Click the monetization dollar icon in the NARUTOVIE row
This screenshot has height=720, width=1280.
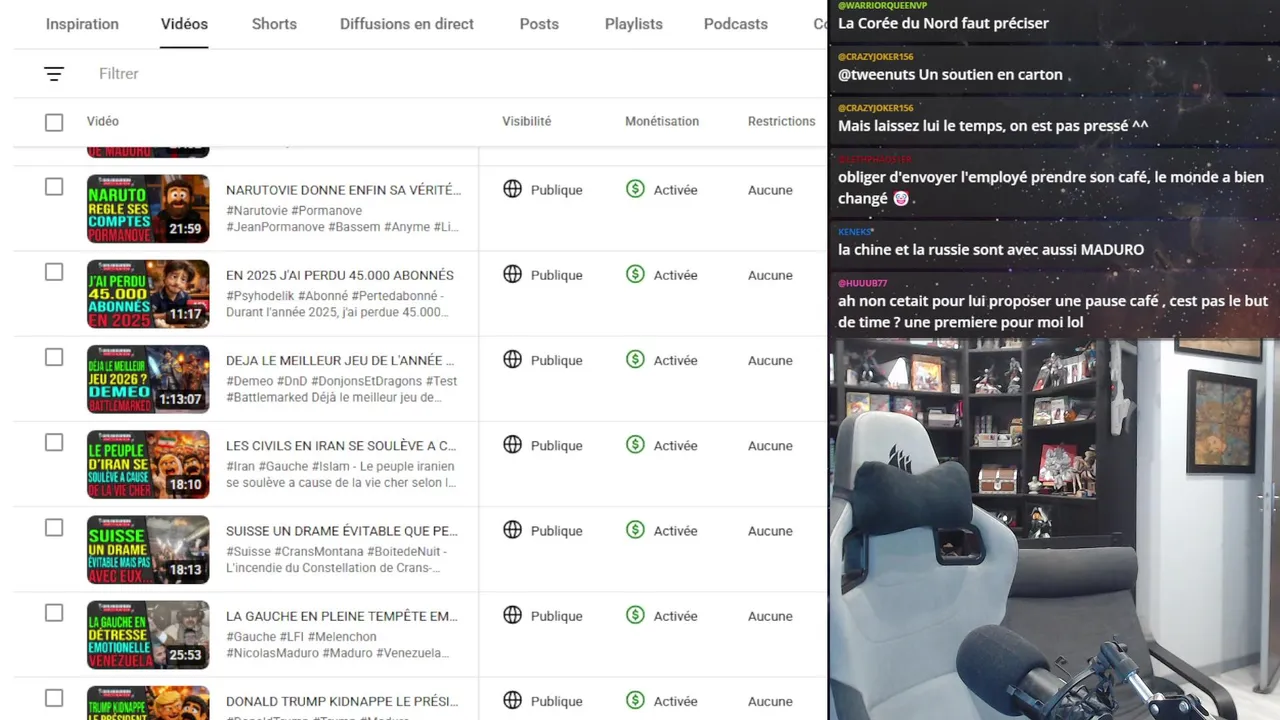(x=635, y=188)
